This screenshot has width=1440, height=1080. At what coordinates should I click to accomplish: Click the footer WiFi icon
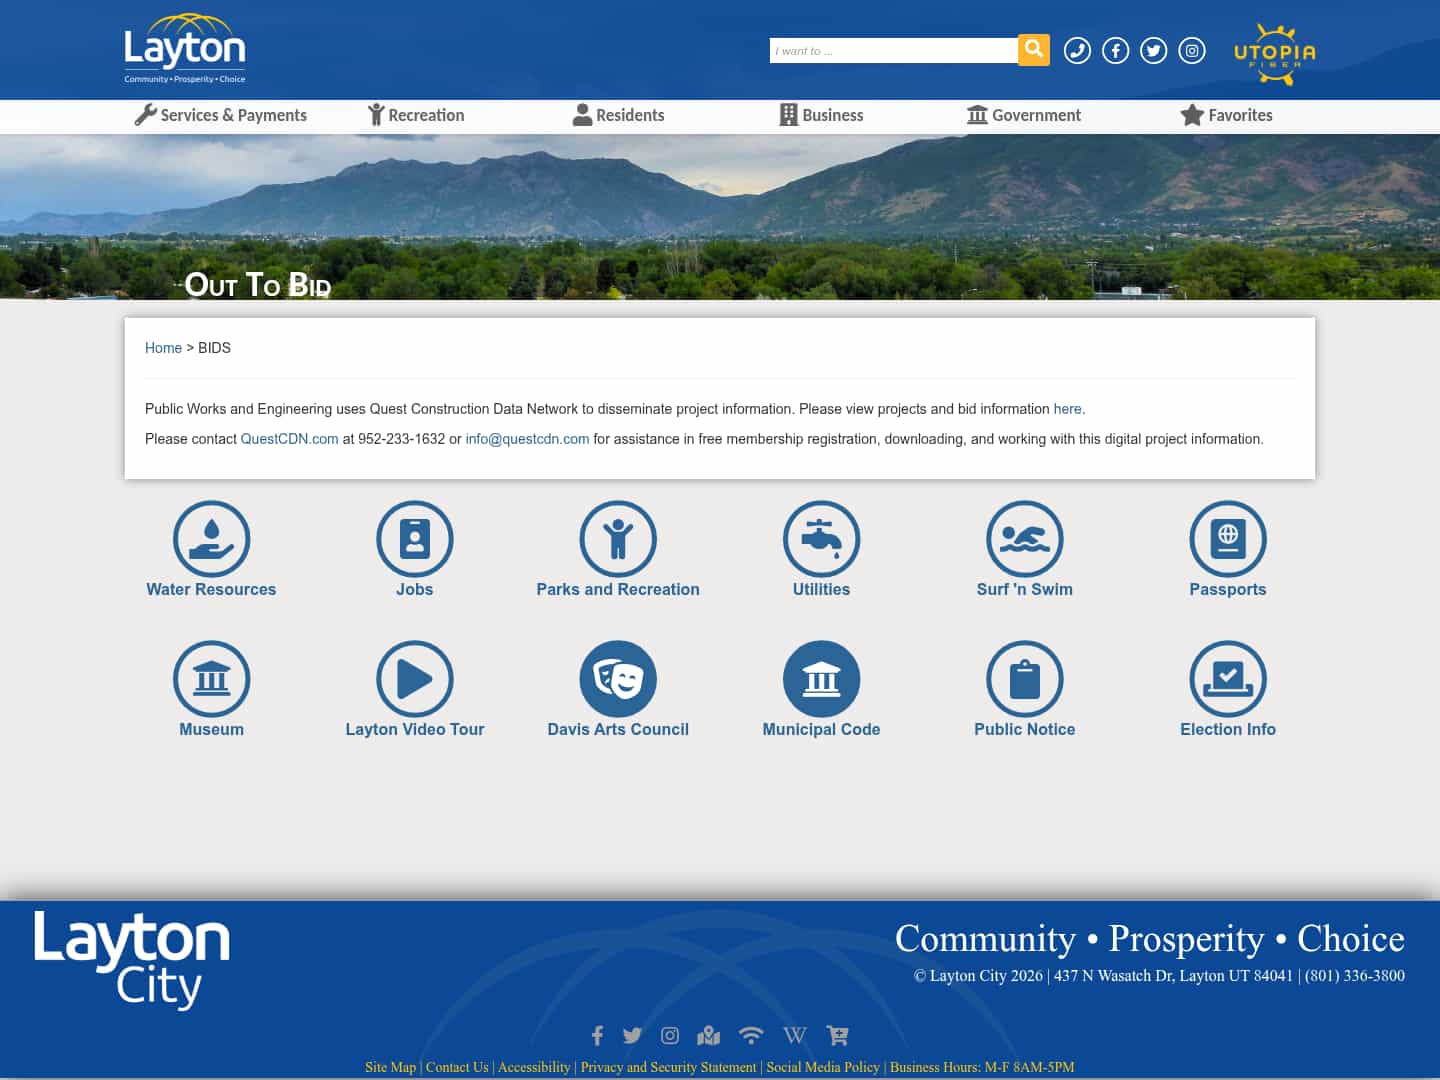(751, 1035)
